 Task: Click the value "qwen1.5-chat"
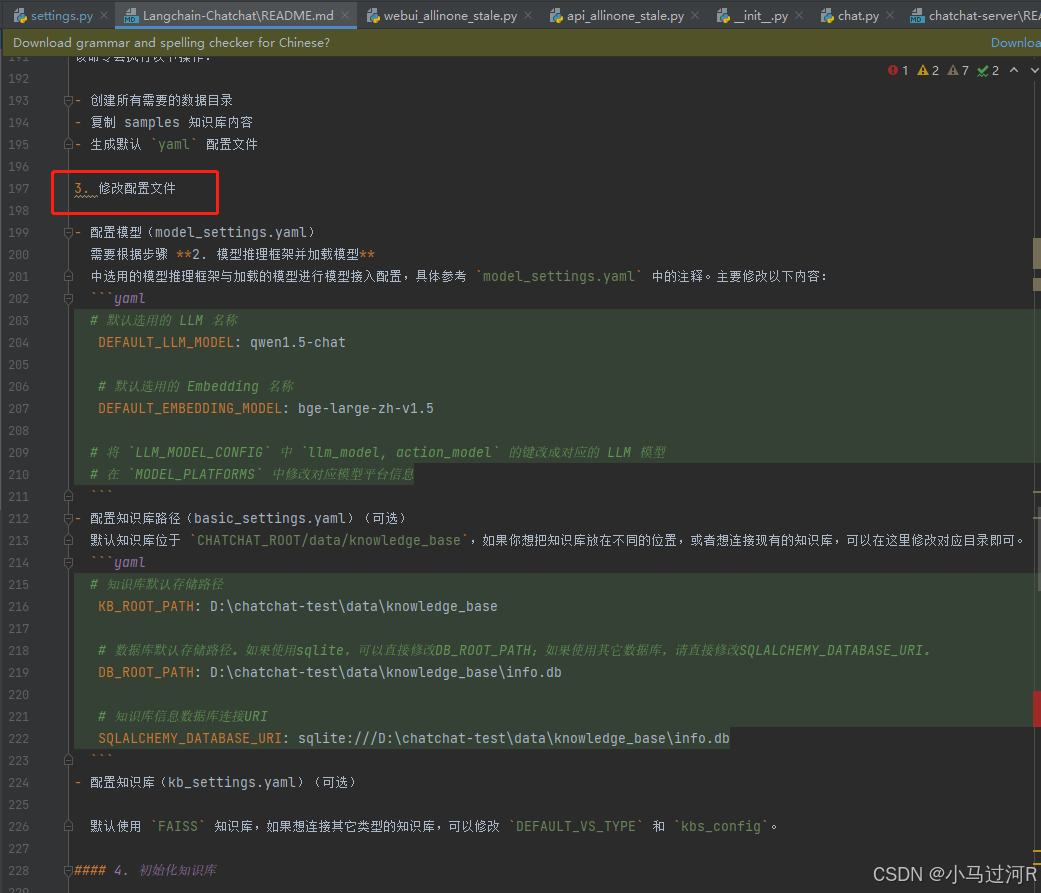pyautogui.click(x=297, y=343)
